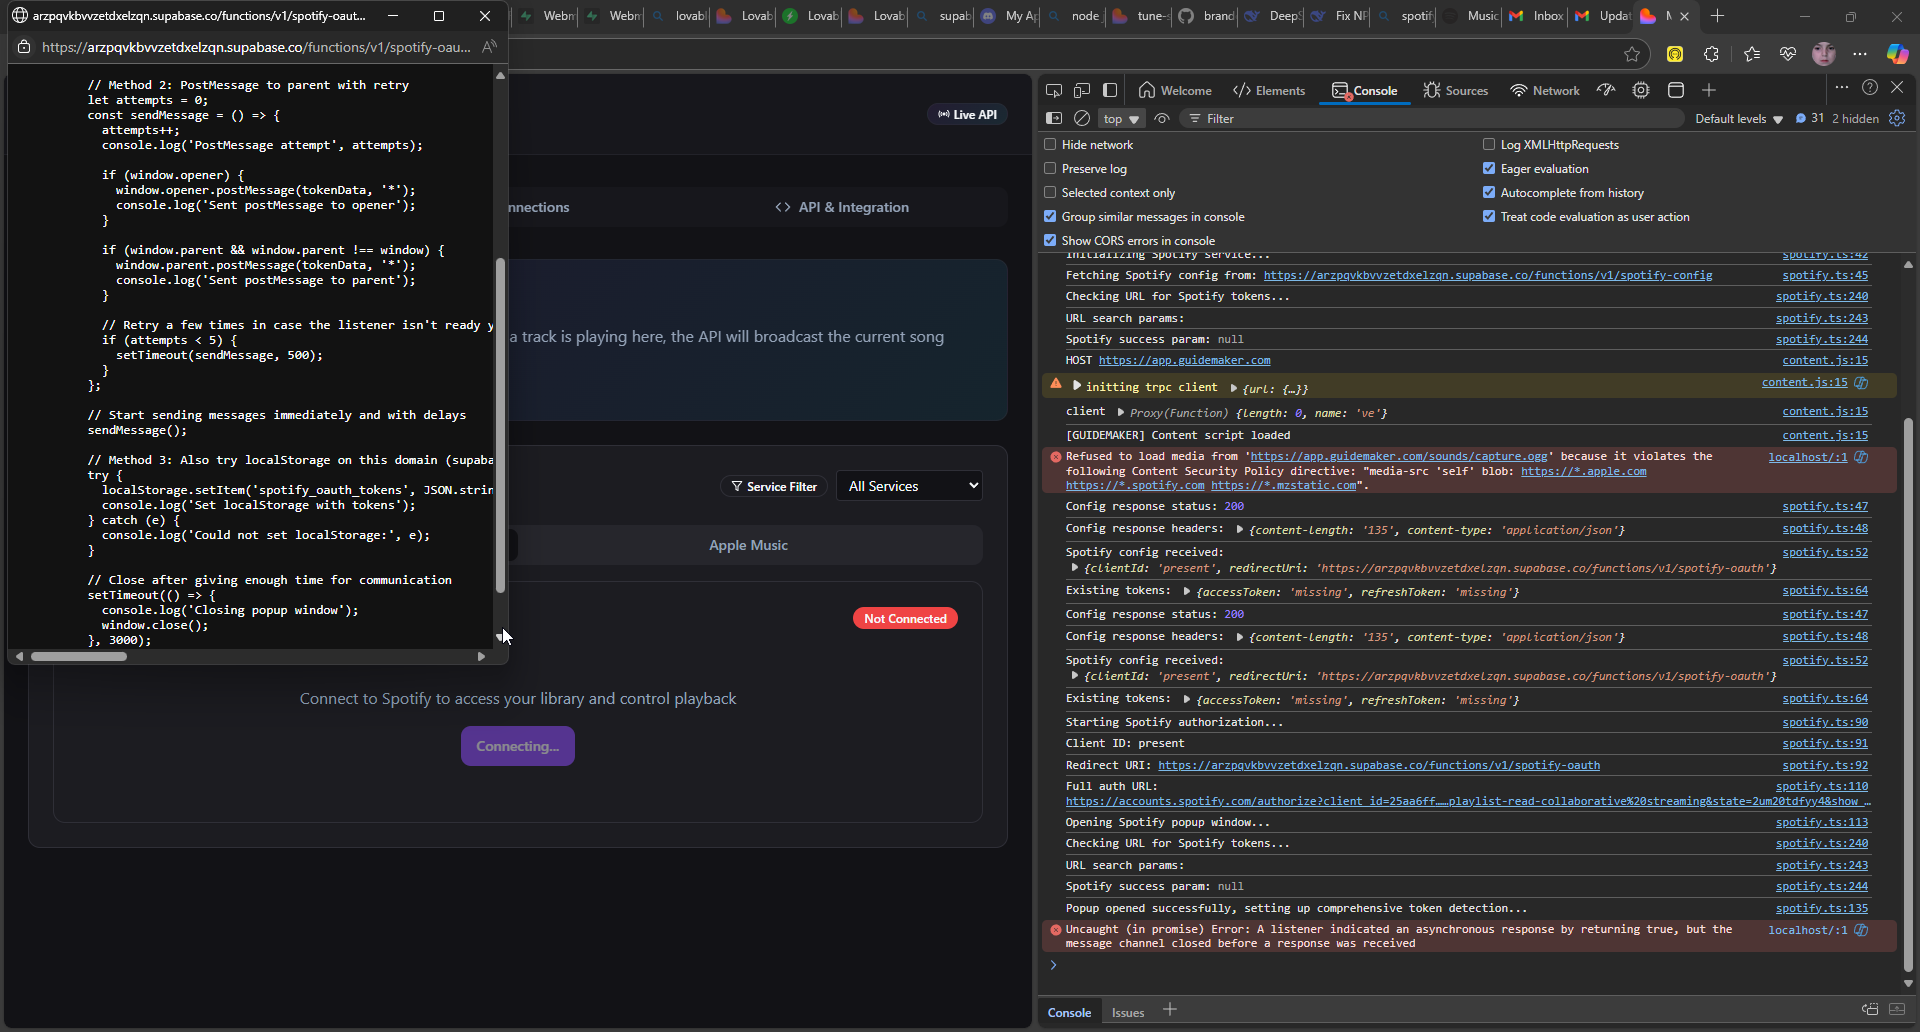The width and height of the screenshot is (1920, 1032).
Task: Click the Connecting... button
Action: tap(518, 746)
